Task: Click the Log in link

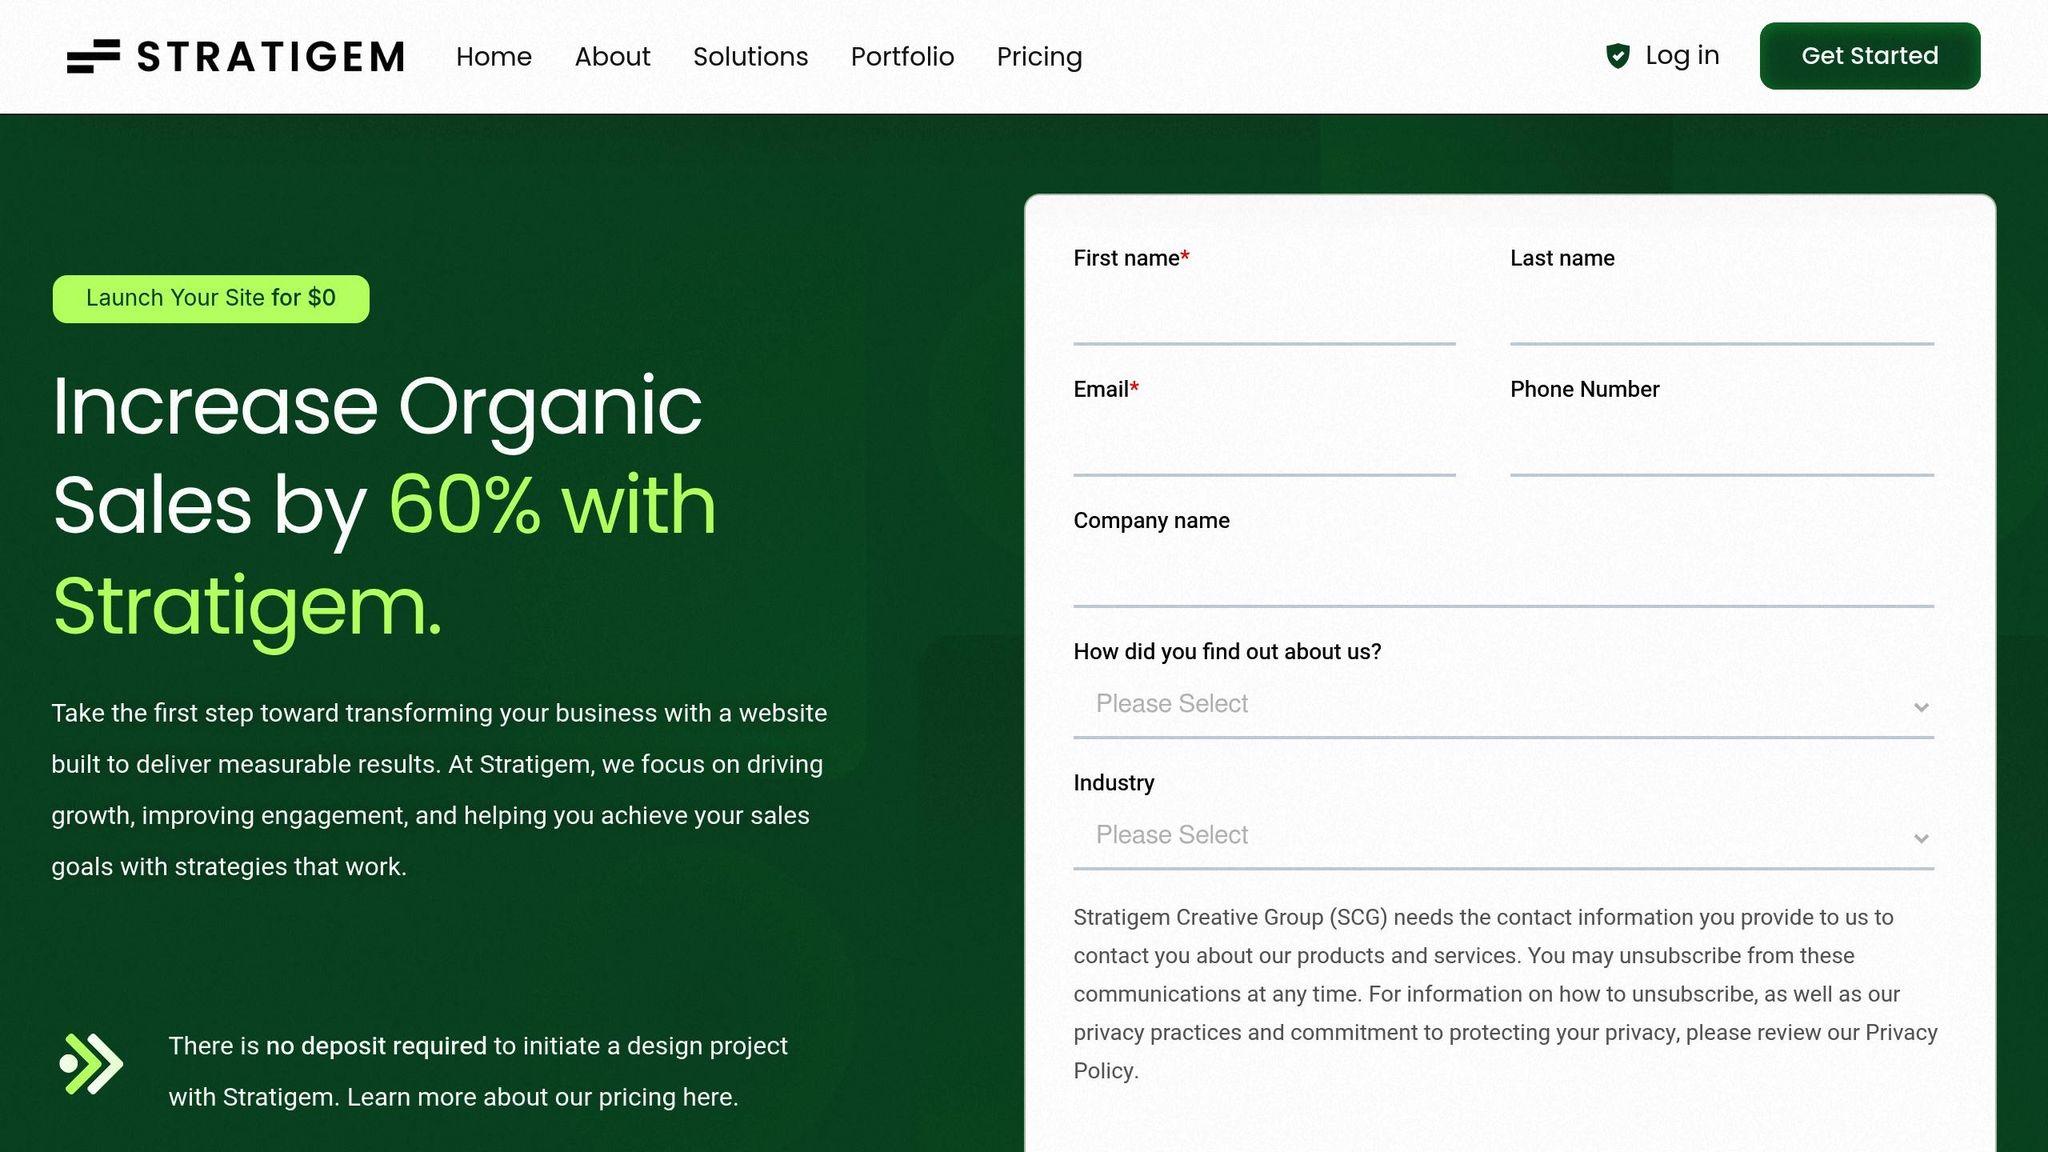Action: click(1681, 56)
